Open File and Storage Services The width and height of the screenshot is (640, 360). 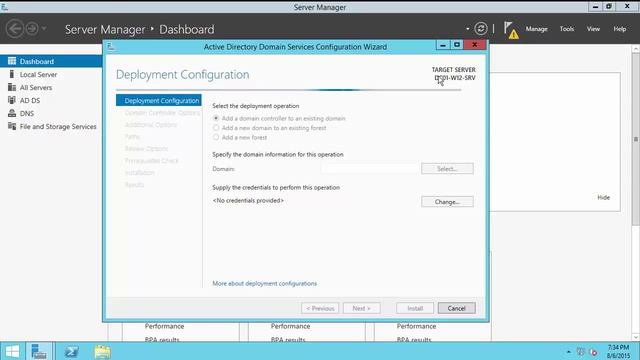pos(58,127)
